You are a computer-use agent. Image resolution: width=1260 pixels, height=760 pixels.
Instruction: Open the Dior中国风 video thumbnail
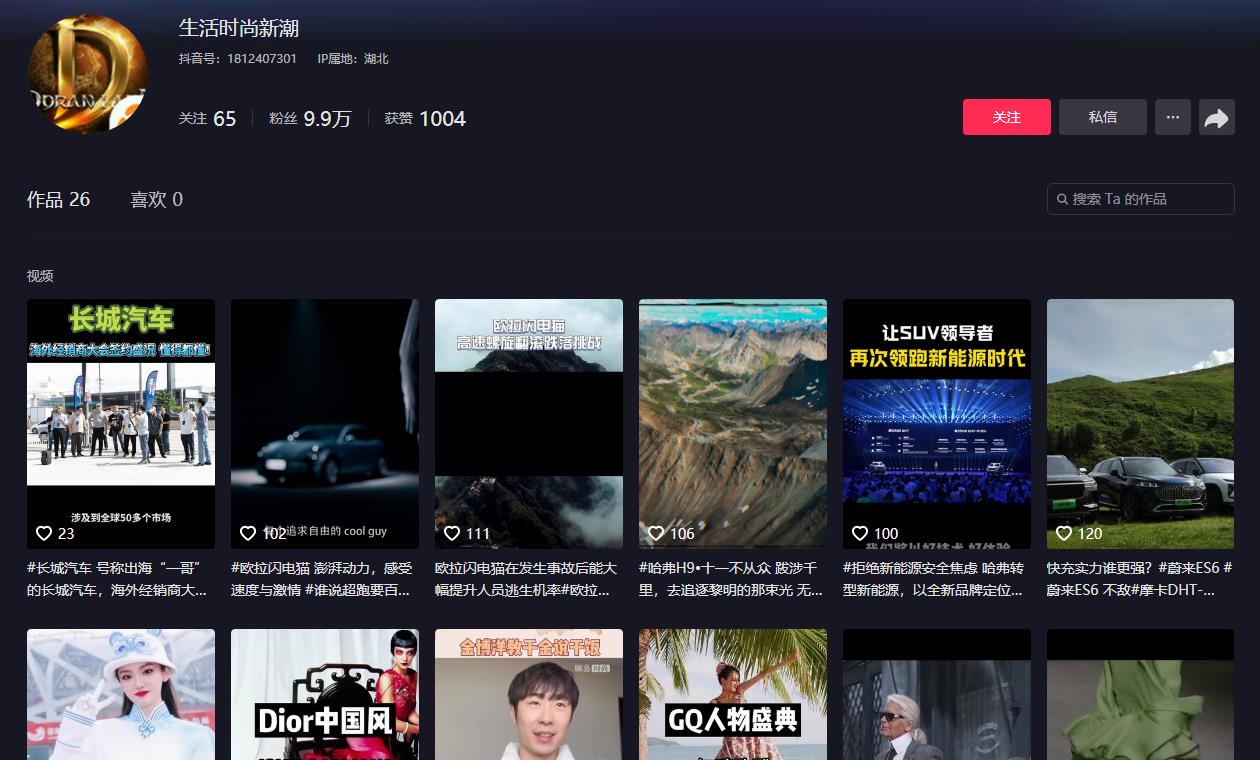point(325,694)
